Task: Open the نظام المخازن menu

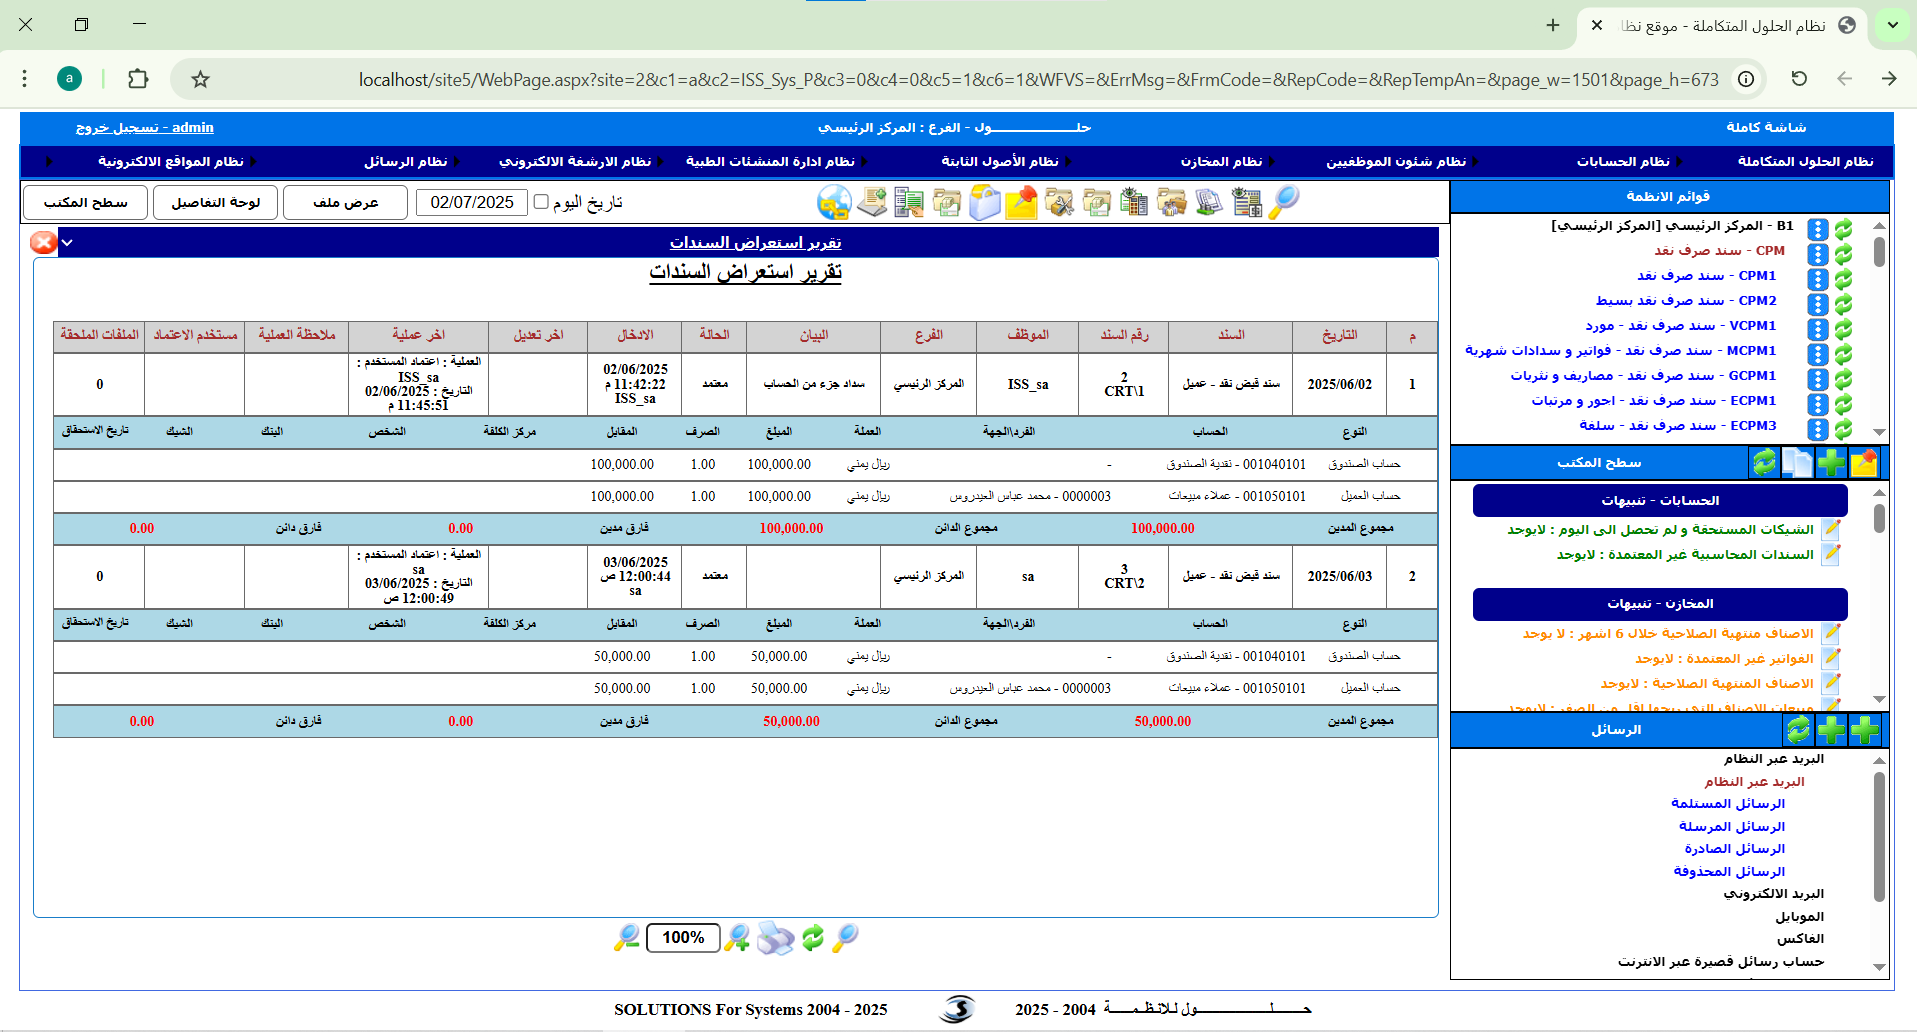Action: 1221,161
